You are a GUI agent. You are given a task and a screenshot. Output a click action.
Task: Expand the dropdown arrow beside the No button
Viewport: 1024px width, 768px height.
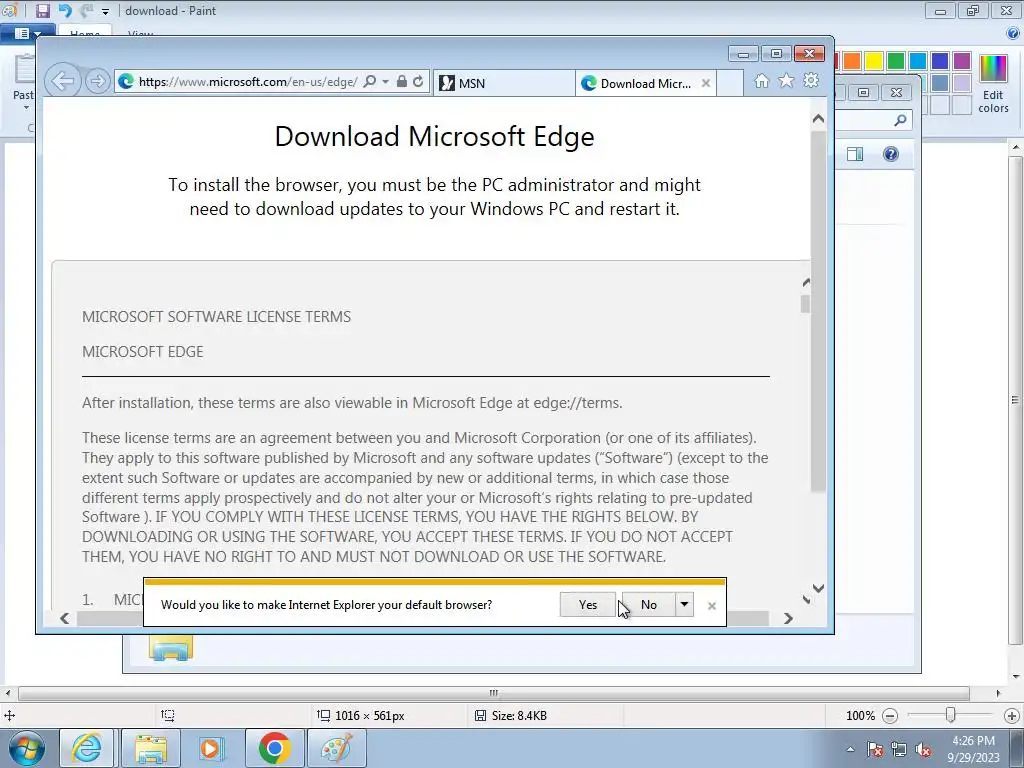pos(684,605)
